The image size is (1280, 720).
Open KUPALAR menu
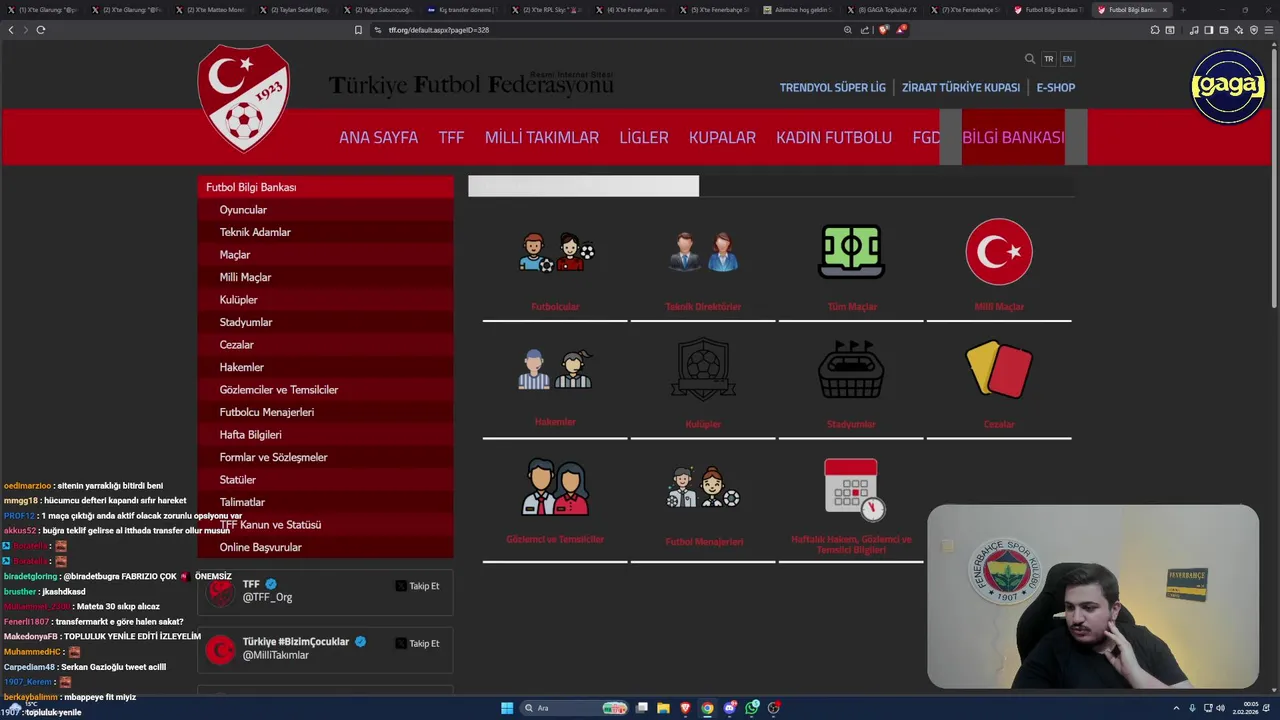point(722,137)
